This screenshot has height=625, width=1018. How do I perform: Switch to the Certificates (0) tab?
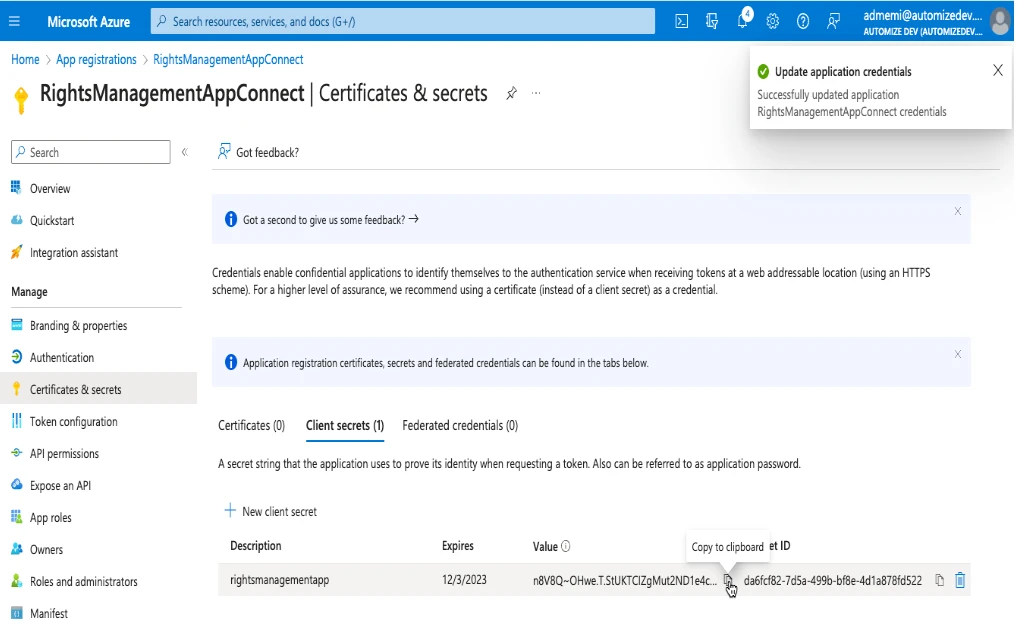pyautogui.click(x=251, y=425)
